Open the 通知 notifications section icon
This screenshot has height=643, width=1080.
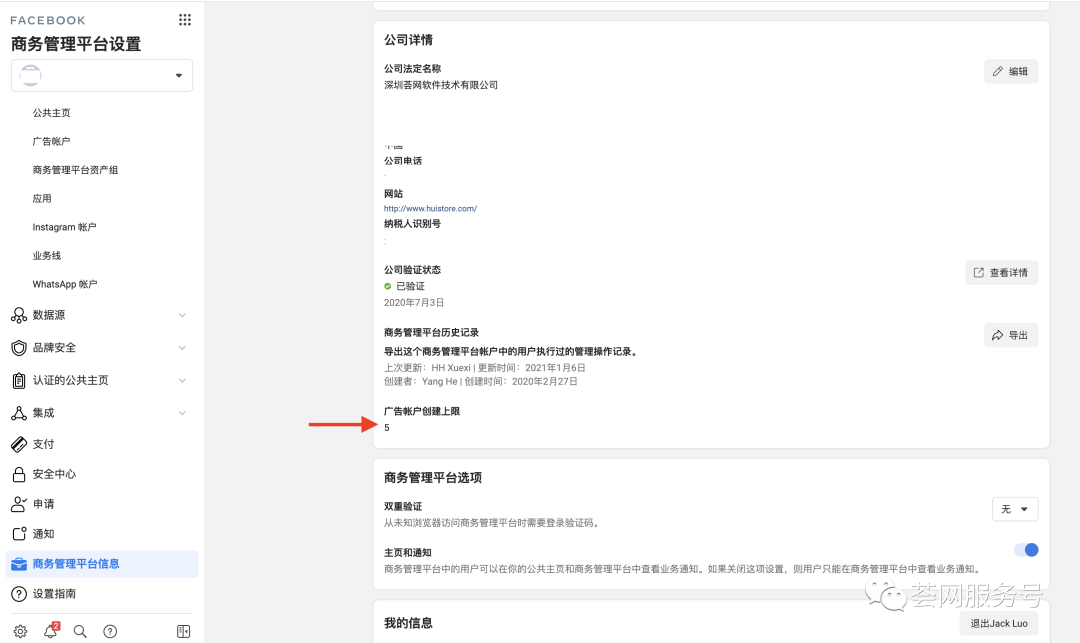click(x=18, y=534)
